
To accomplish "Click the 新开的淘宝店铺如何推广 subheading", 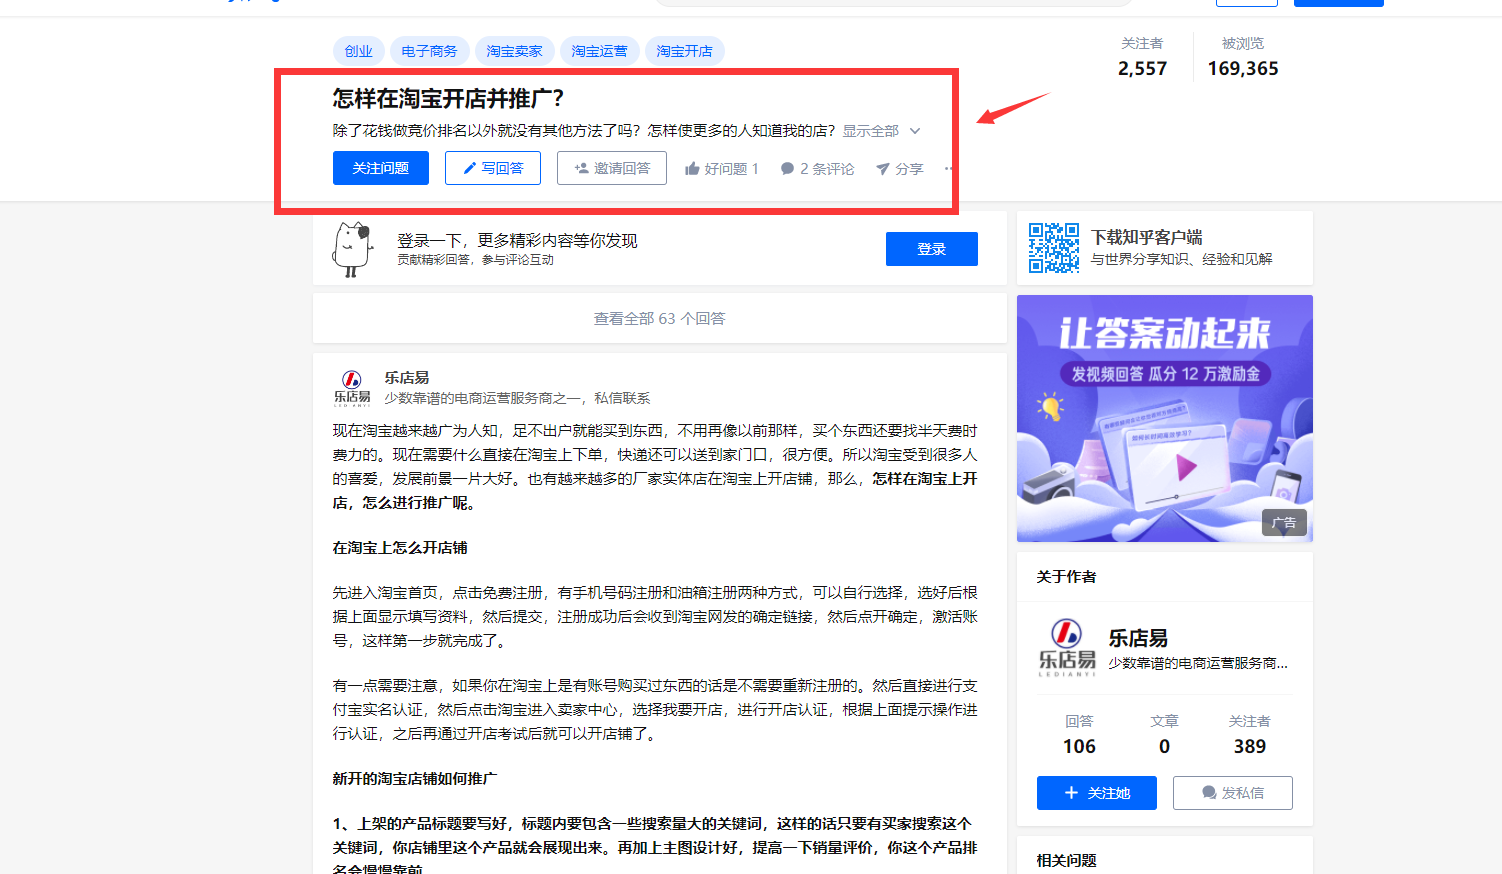I will tap(415, 778).
